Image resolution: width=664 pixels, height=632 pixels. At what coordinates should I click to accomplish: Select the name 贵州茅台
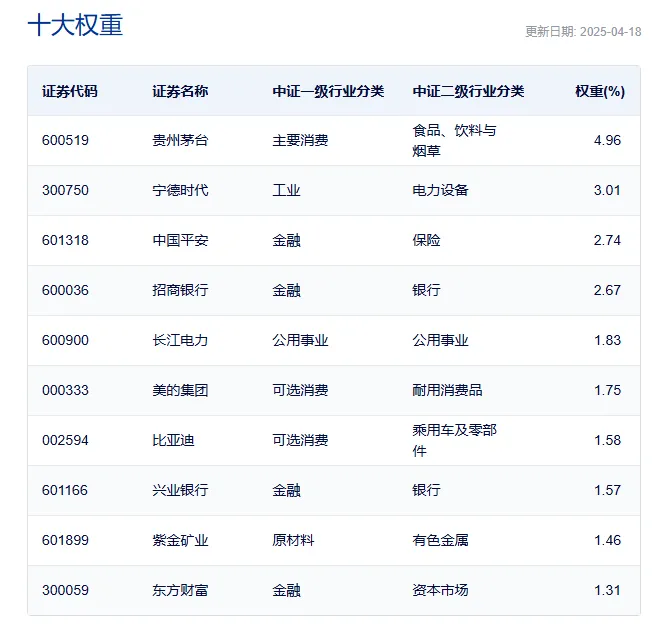coord(180,140)
